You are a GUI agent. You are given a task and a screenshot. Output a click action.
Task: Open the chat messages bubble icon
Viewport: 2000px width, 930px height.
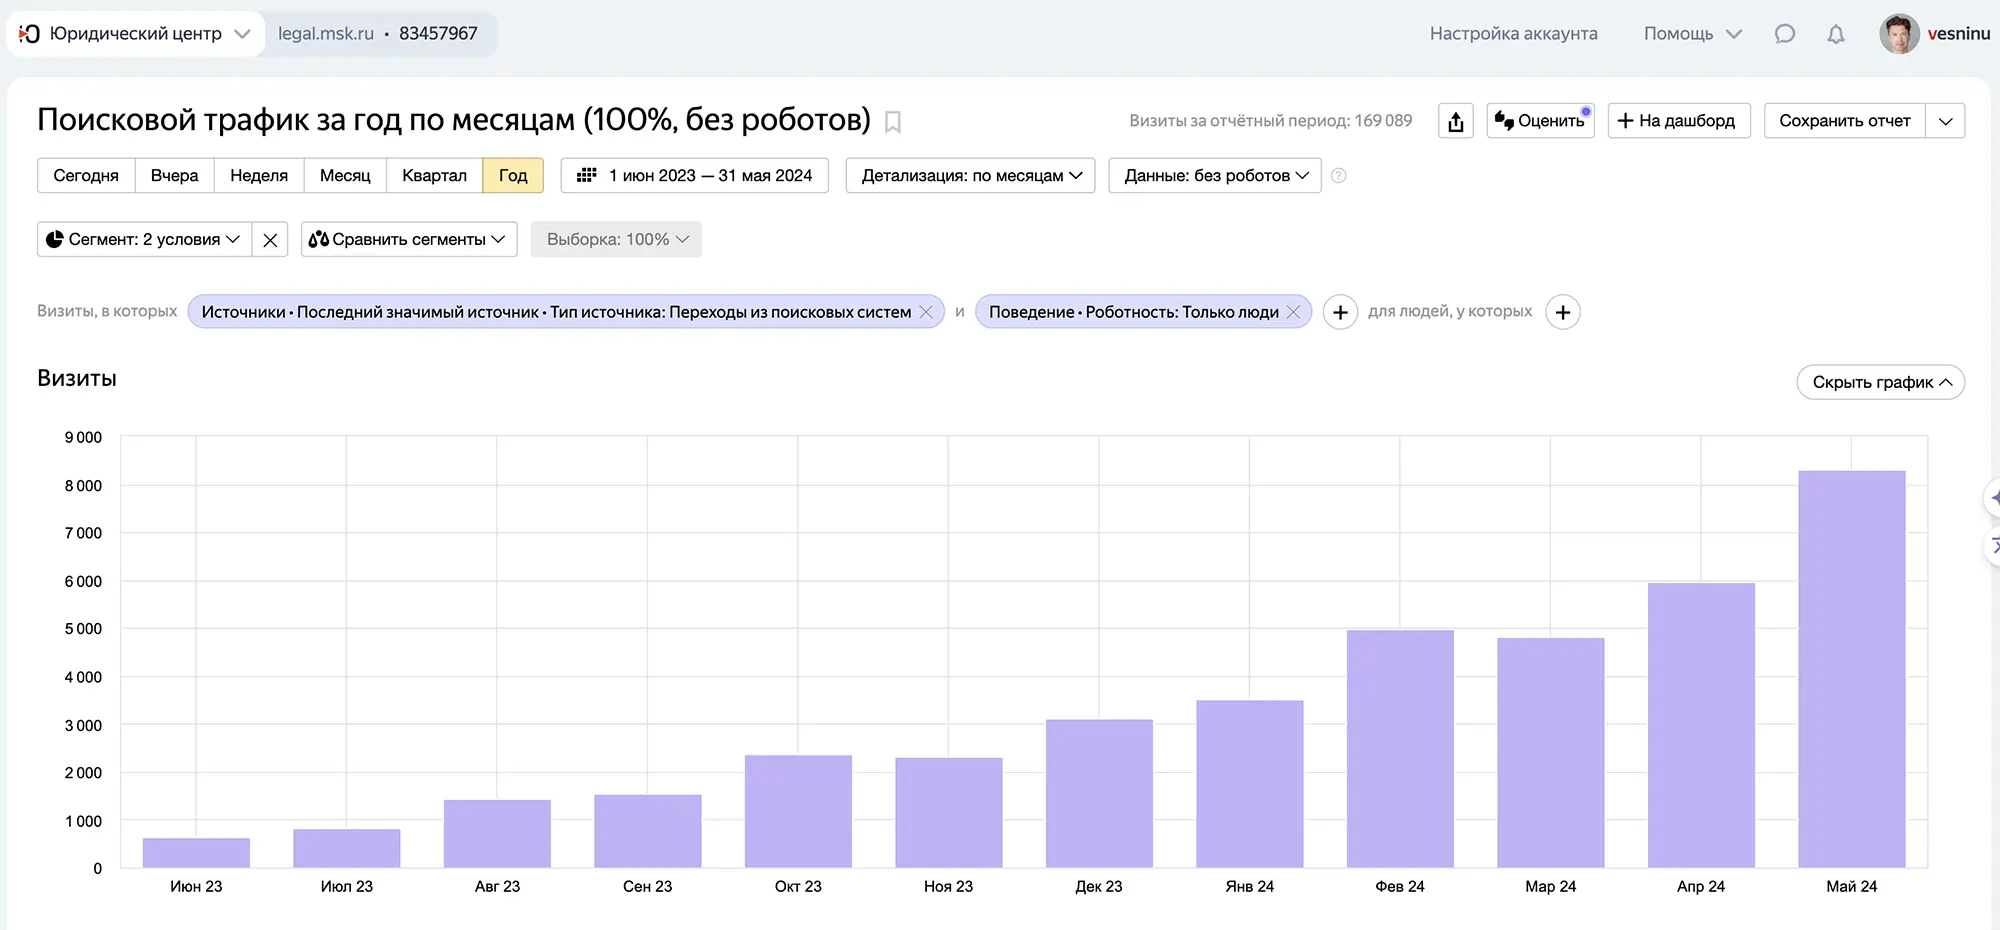point(1784,34)
